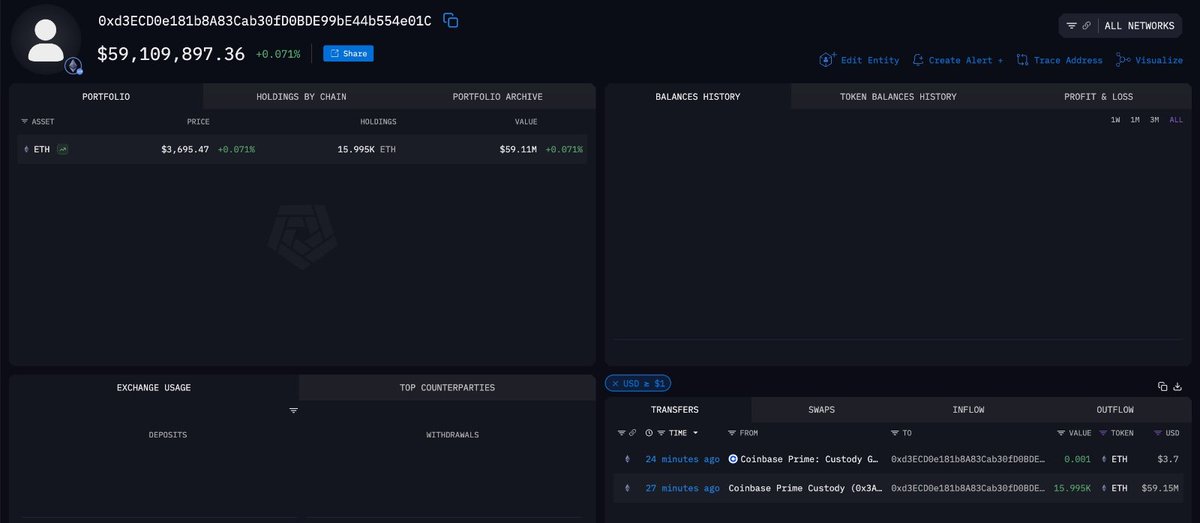Select the EXCHANGE USAGE tab
The width and height of the screenshot is (1200, 523).
coord(154,387)
